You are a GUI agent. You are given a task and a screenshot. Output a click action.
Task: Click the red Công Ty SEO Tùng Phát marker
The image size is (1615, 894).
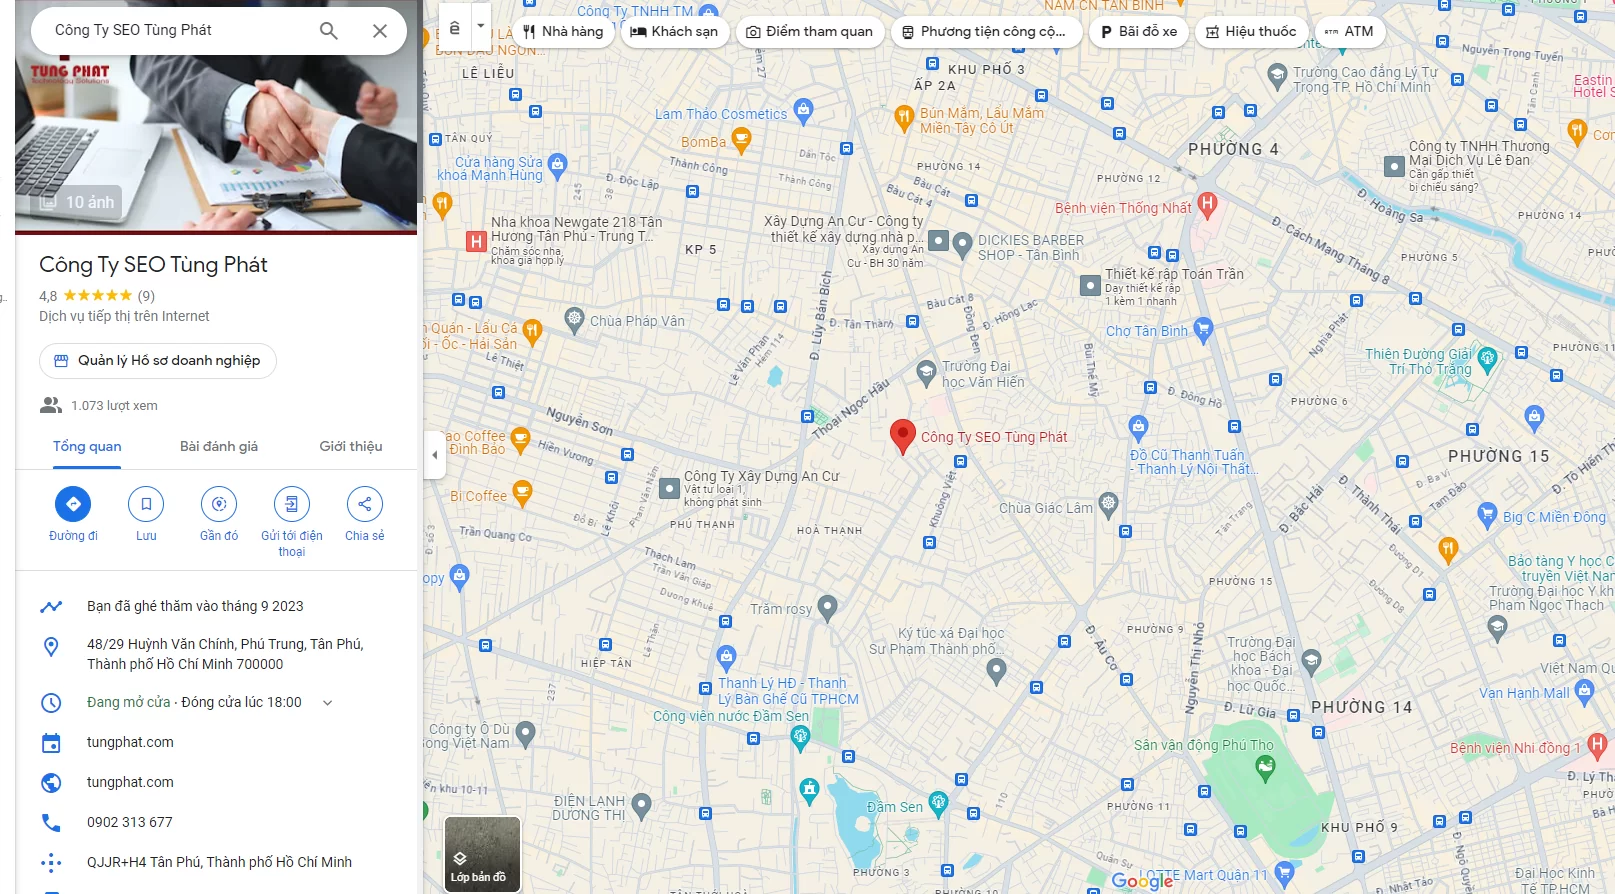click(x=902, y=437)
